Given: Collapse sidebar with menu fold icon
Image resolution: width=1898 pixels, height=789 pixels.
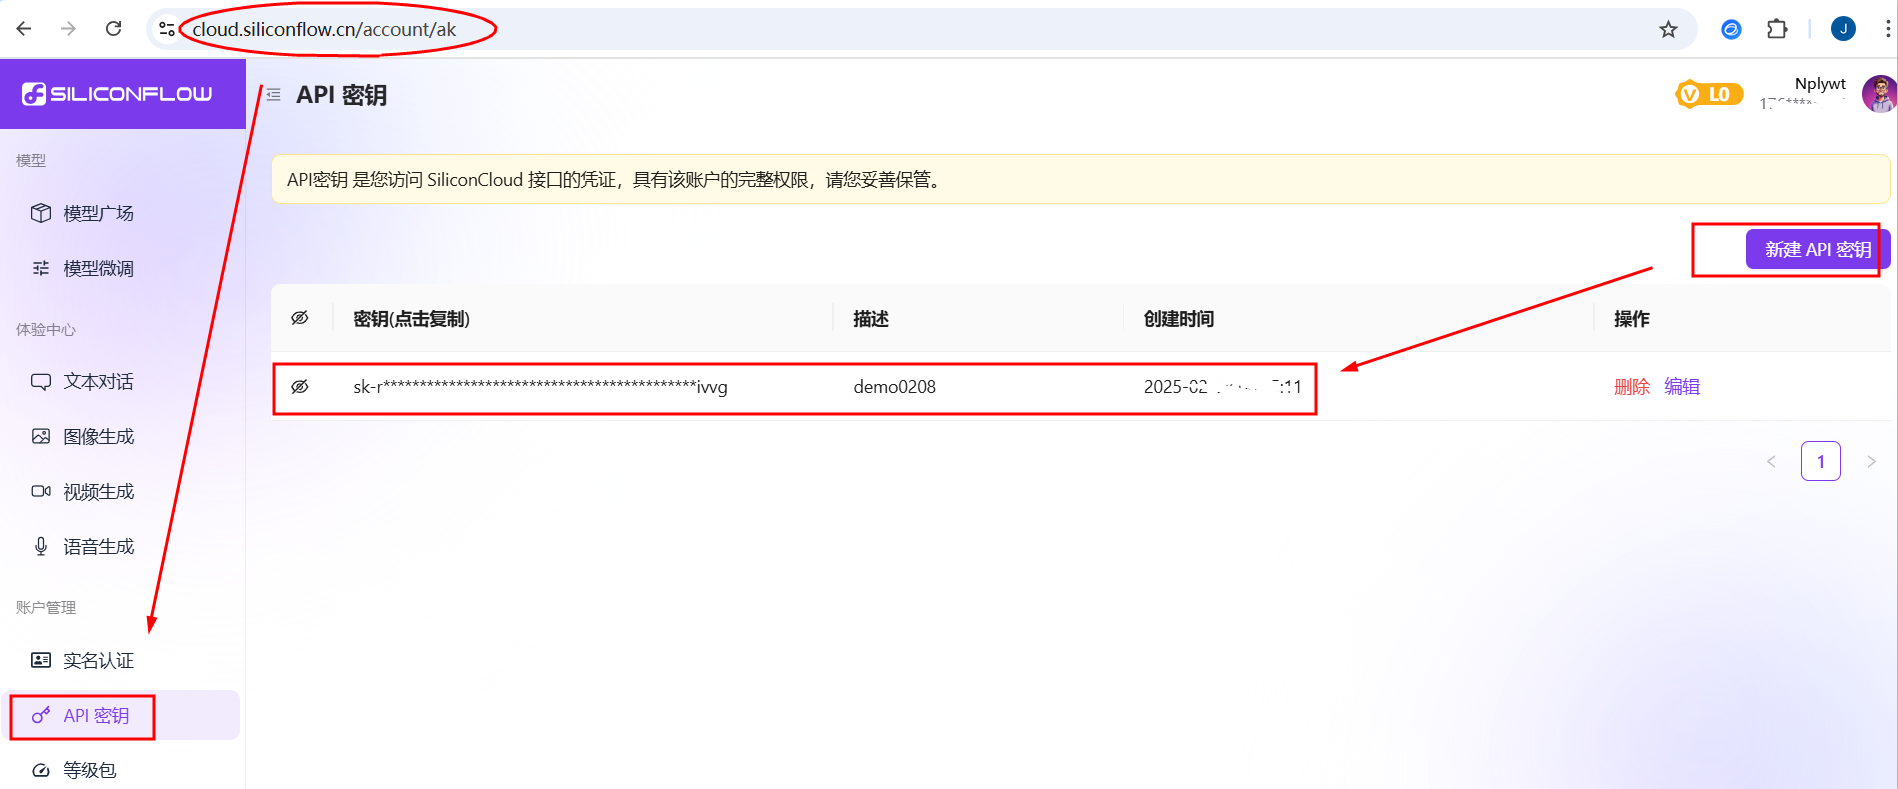Looking at the screenshot, I should 273,95.
